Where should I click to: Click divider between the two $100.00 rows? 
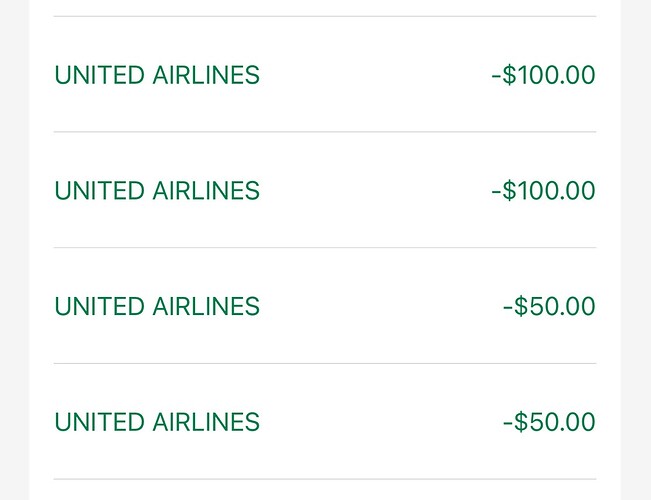coord(325,132)
